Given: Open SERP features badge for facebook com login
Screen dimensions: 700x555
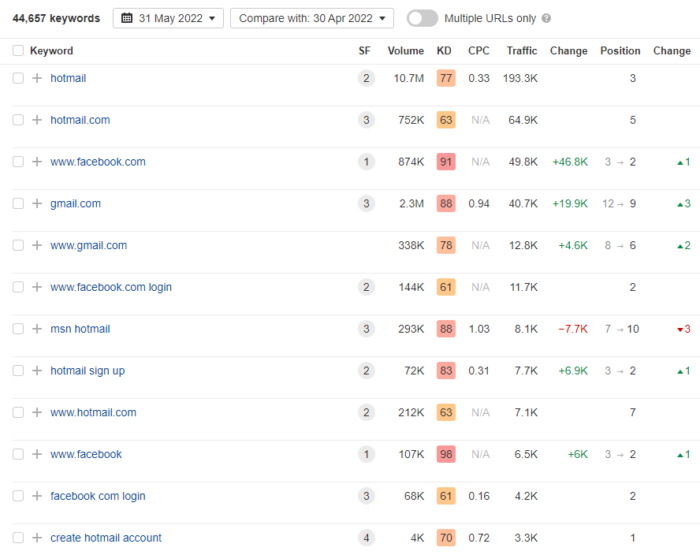Looking at the screenshot, I should (366, 496).
